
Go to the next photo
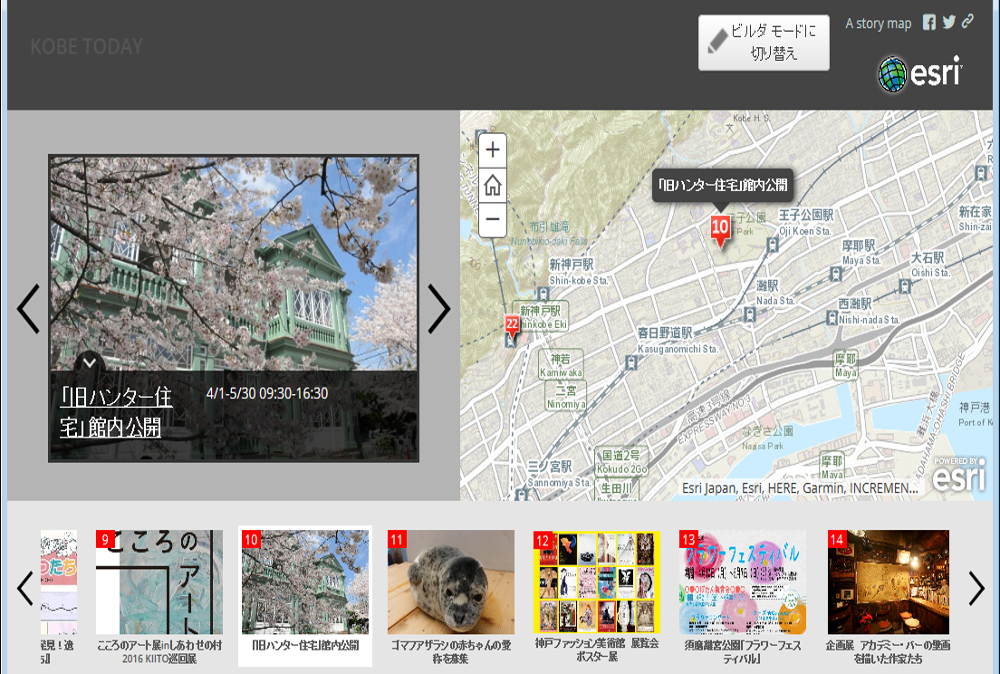439,309
